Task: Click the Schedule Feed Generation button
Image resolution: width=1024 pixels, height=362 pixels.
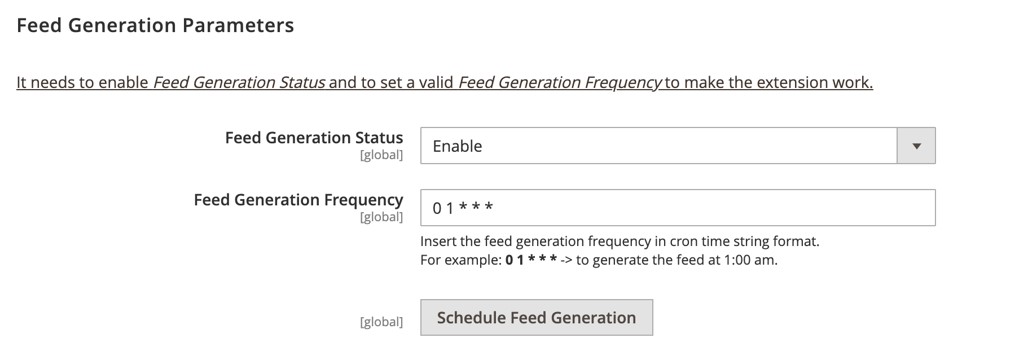Action: pos(536,318)
